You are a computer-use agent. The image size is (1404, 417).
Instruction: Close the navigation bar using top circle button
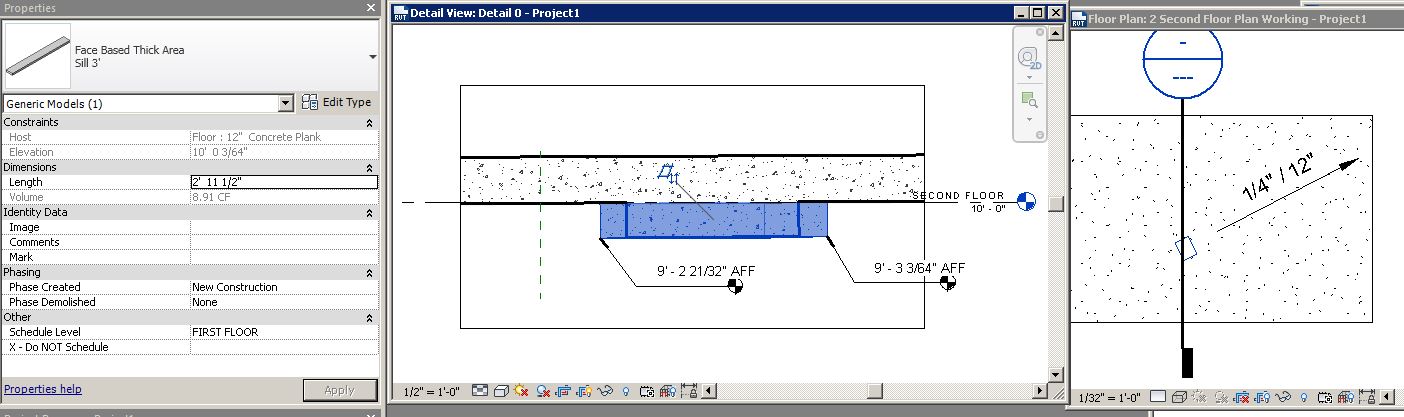click(1040, 33)
